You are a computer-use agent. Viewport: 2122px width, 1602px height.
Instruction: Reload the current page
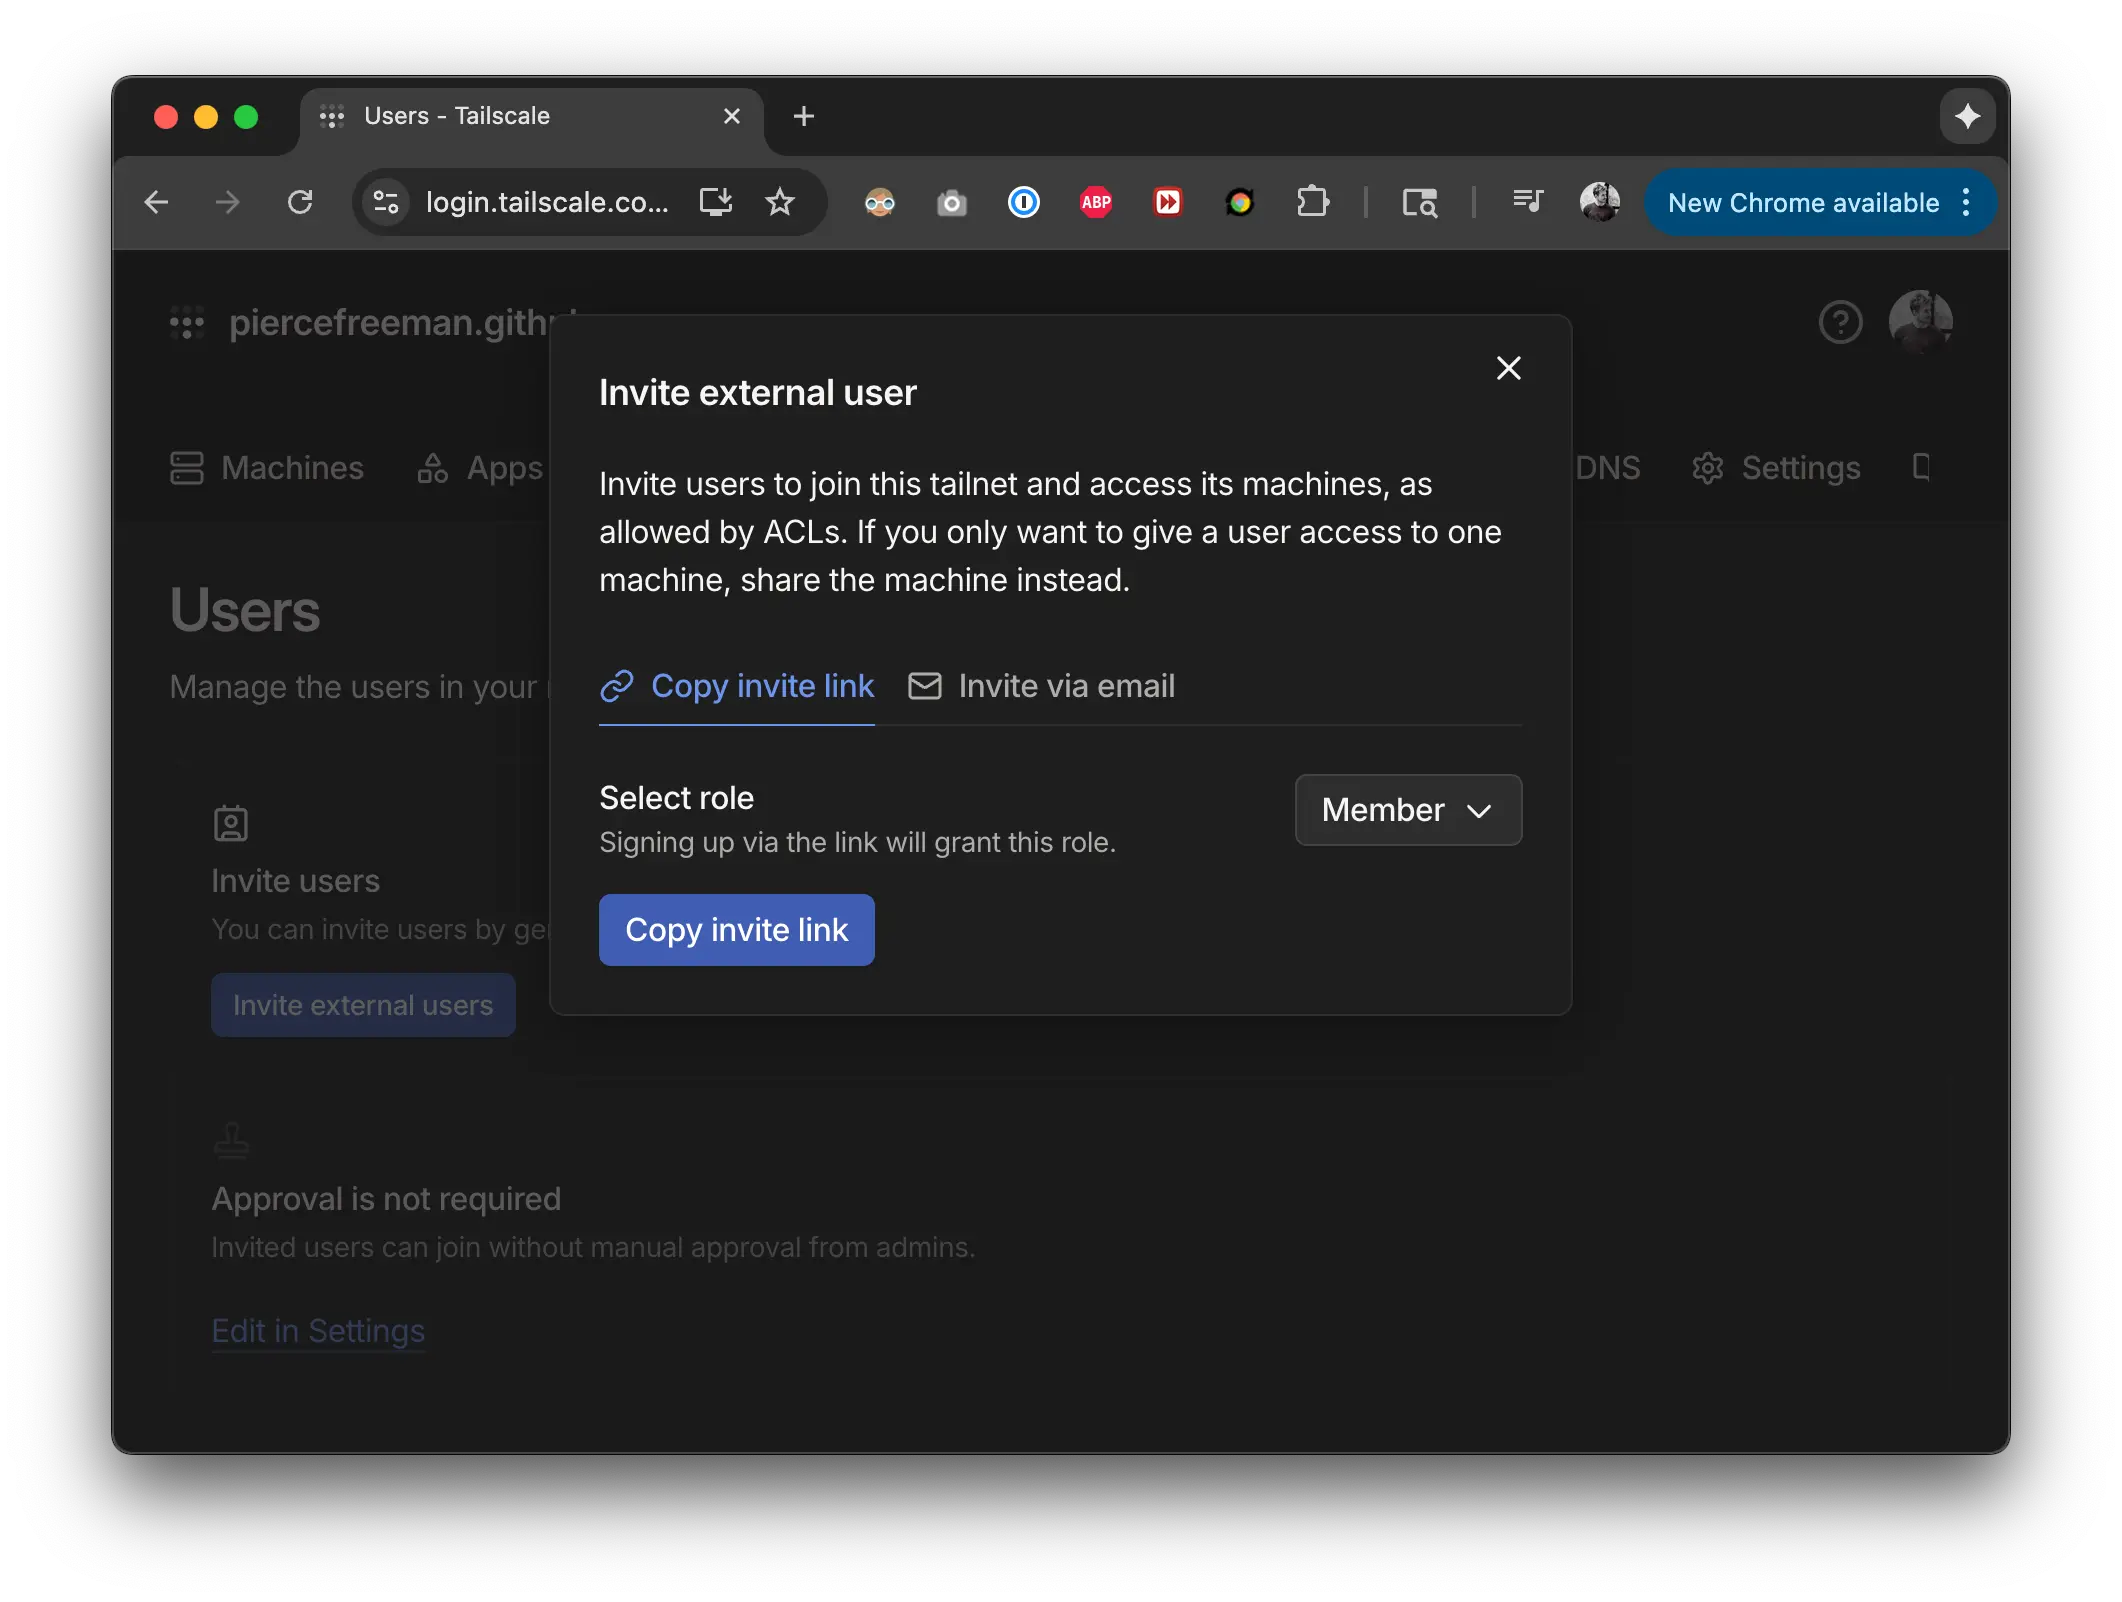point(301,202)
